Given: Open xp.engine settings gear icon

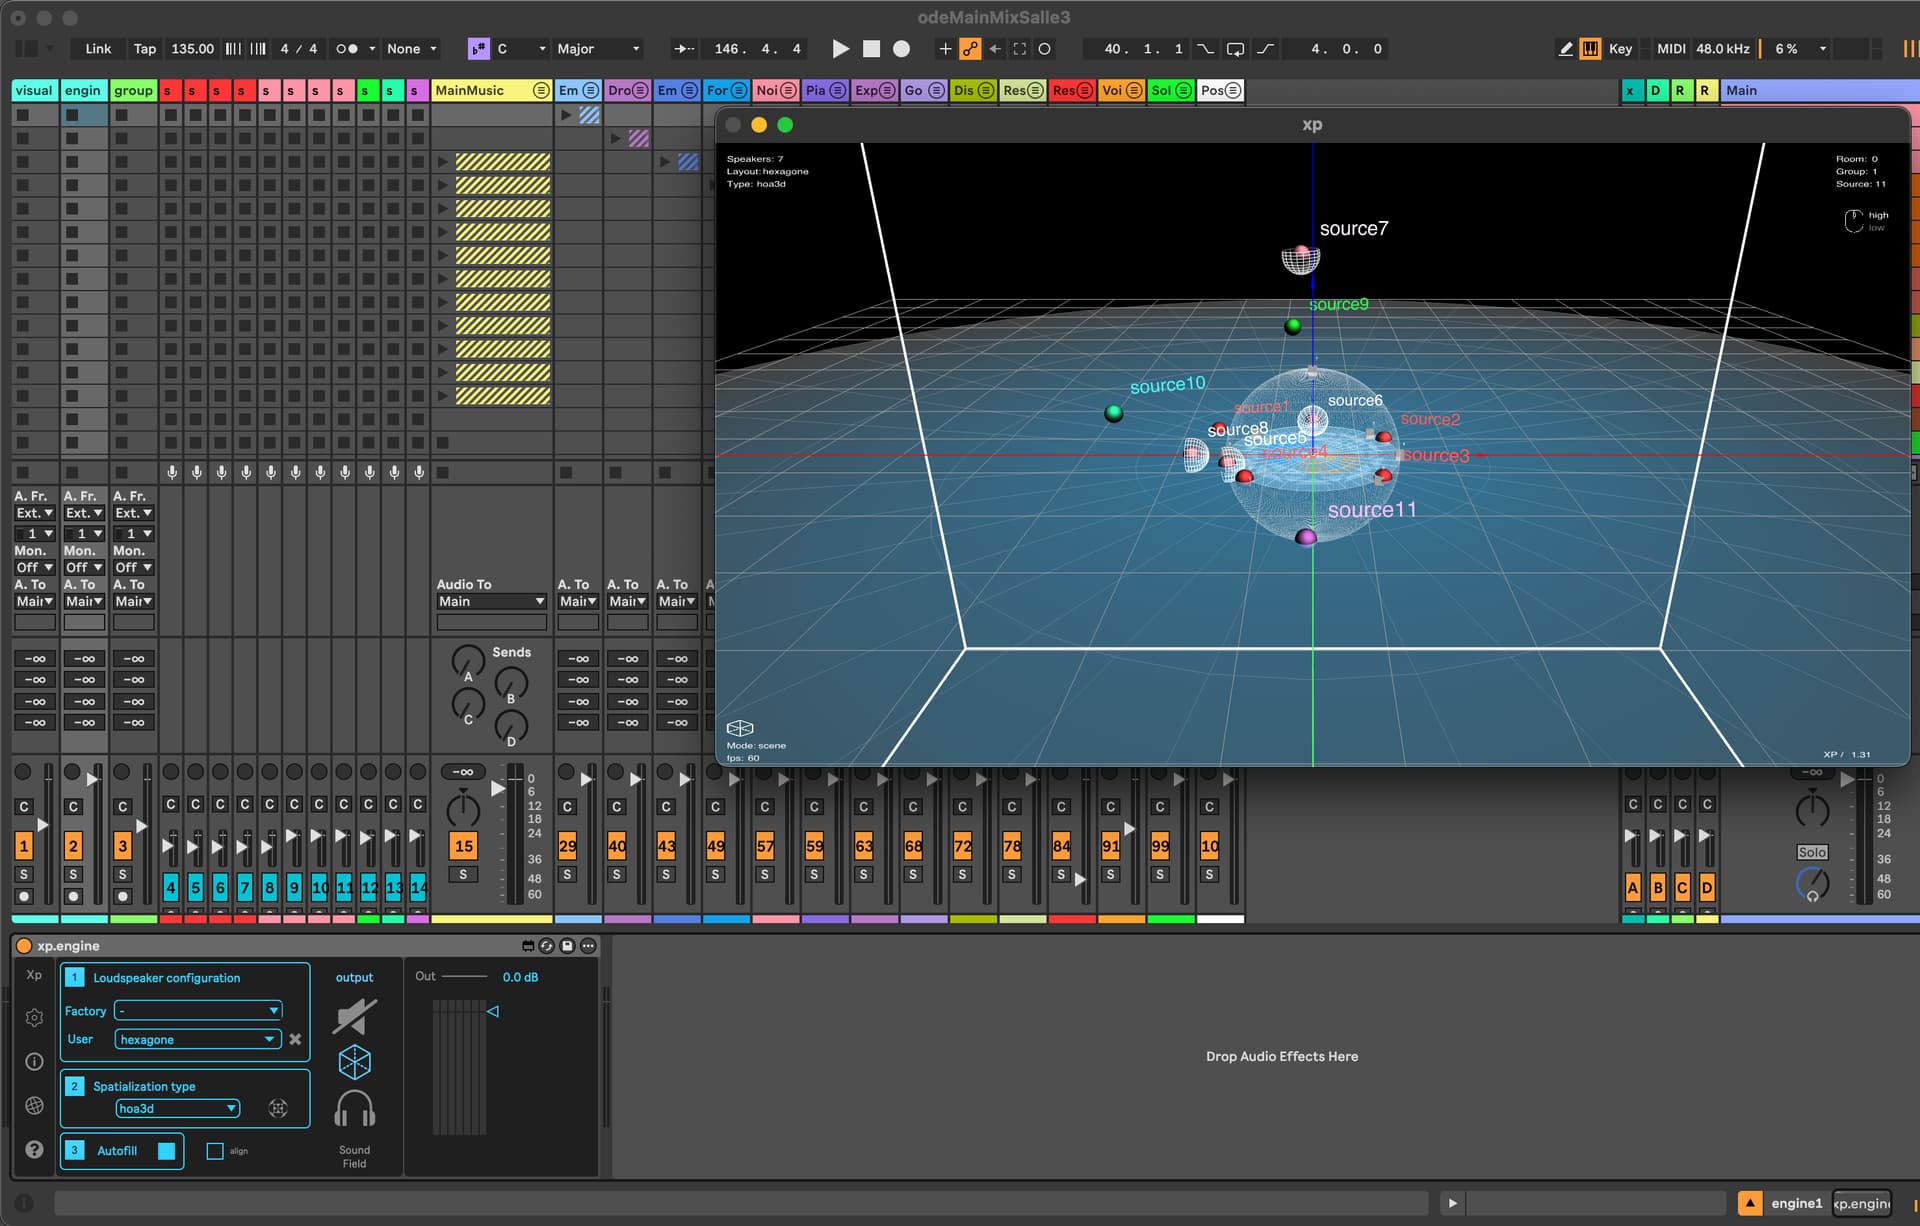Looking at the screenshot, I should coord(34,1018).
